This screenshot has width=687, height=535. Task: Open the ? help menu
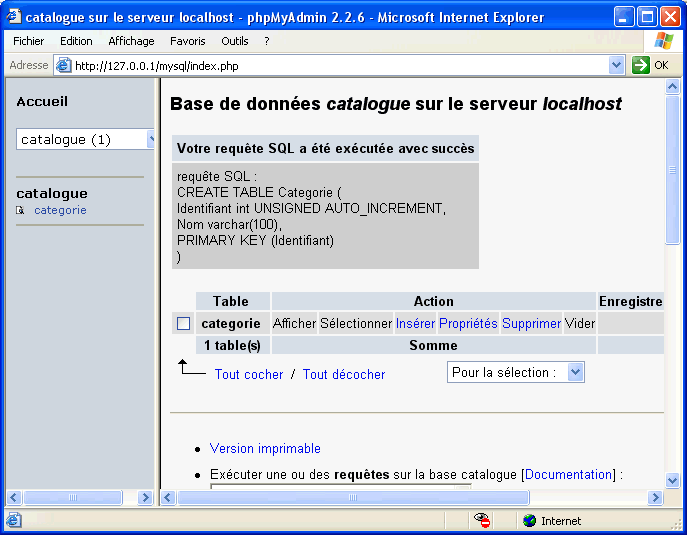tap(267, 41)
